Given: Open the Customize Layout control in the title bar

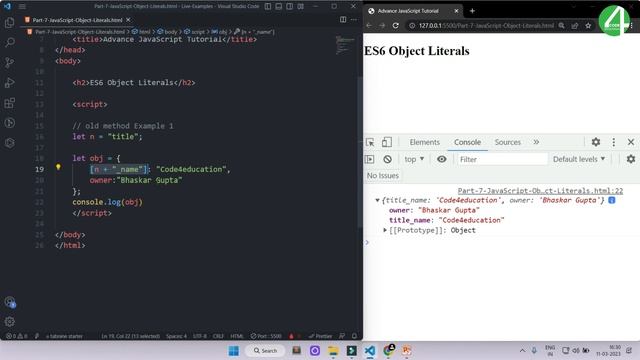Looking at the screenshot, I should [x=300, y=7].
